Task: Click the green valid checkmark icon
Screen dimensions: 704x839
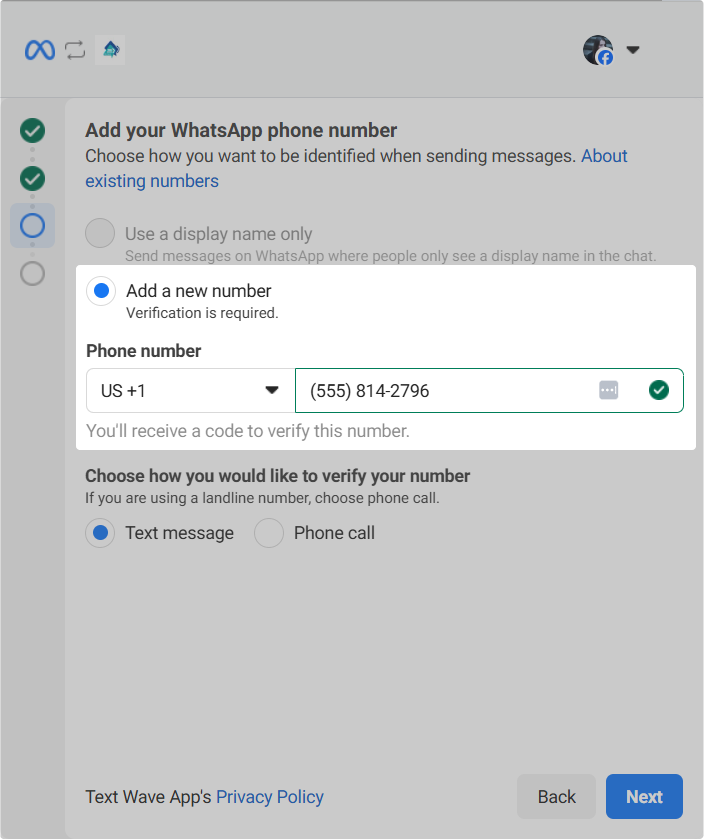Action: click(659, 390)
